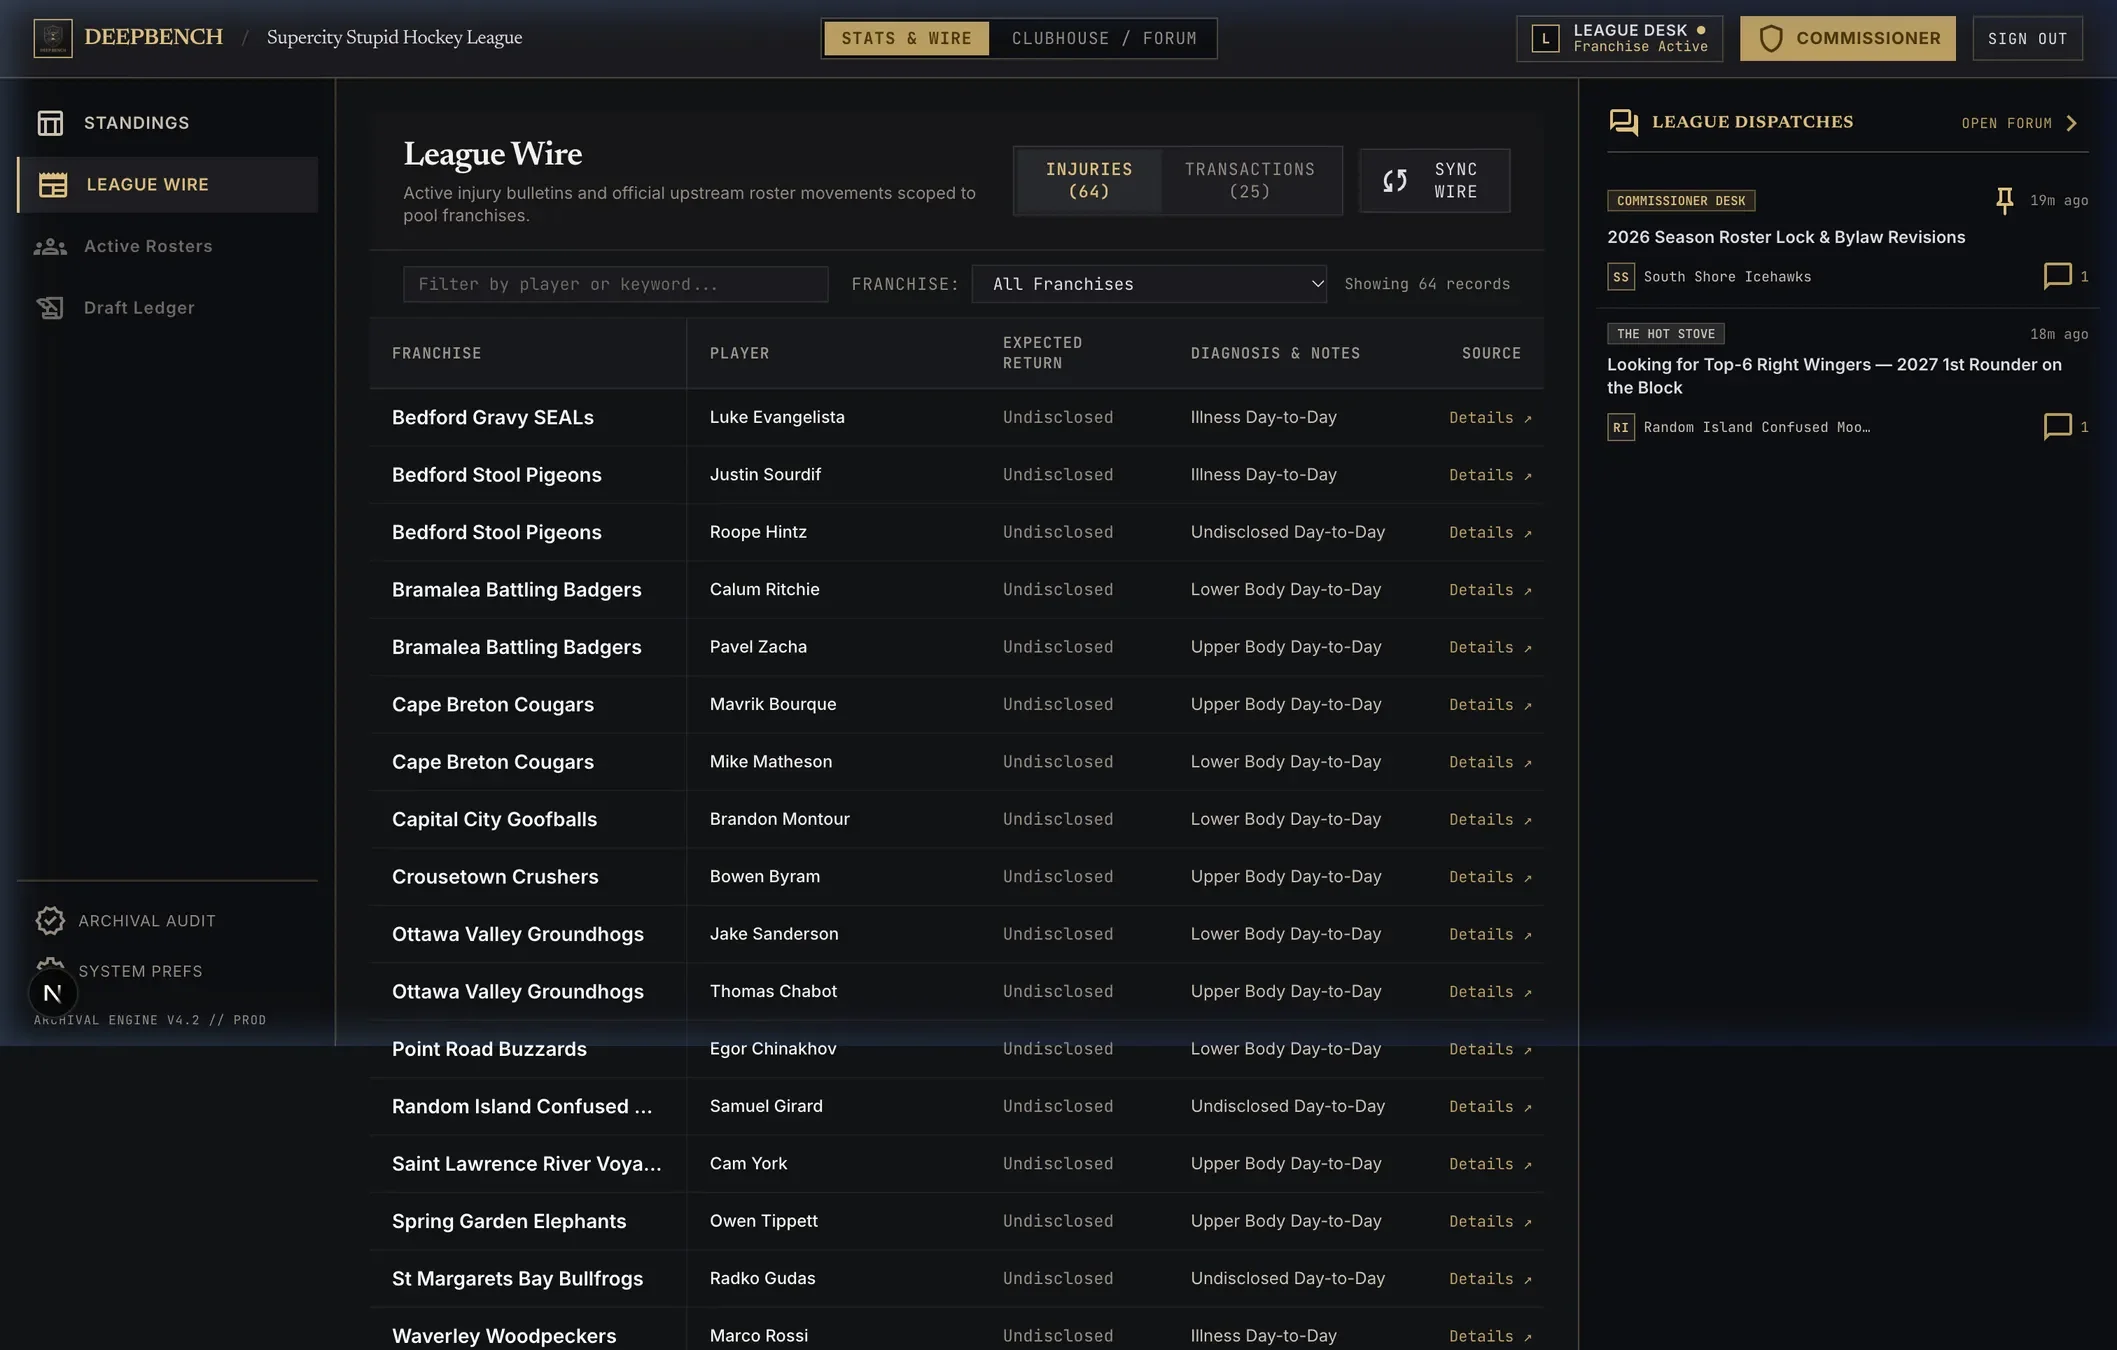Expand the All Franchises dropdown
Viewport: 2117px width, 1350px height.
1149,284
